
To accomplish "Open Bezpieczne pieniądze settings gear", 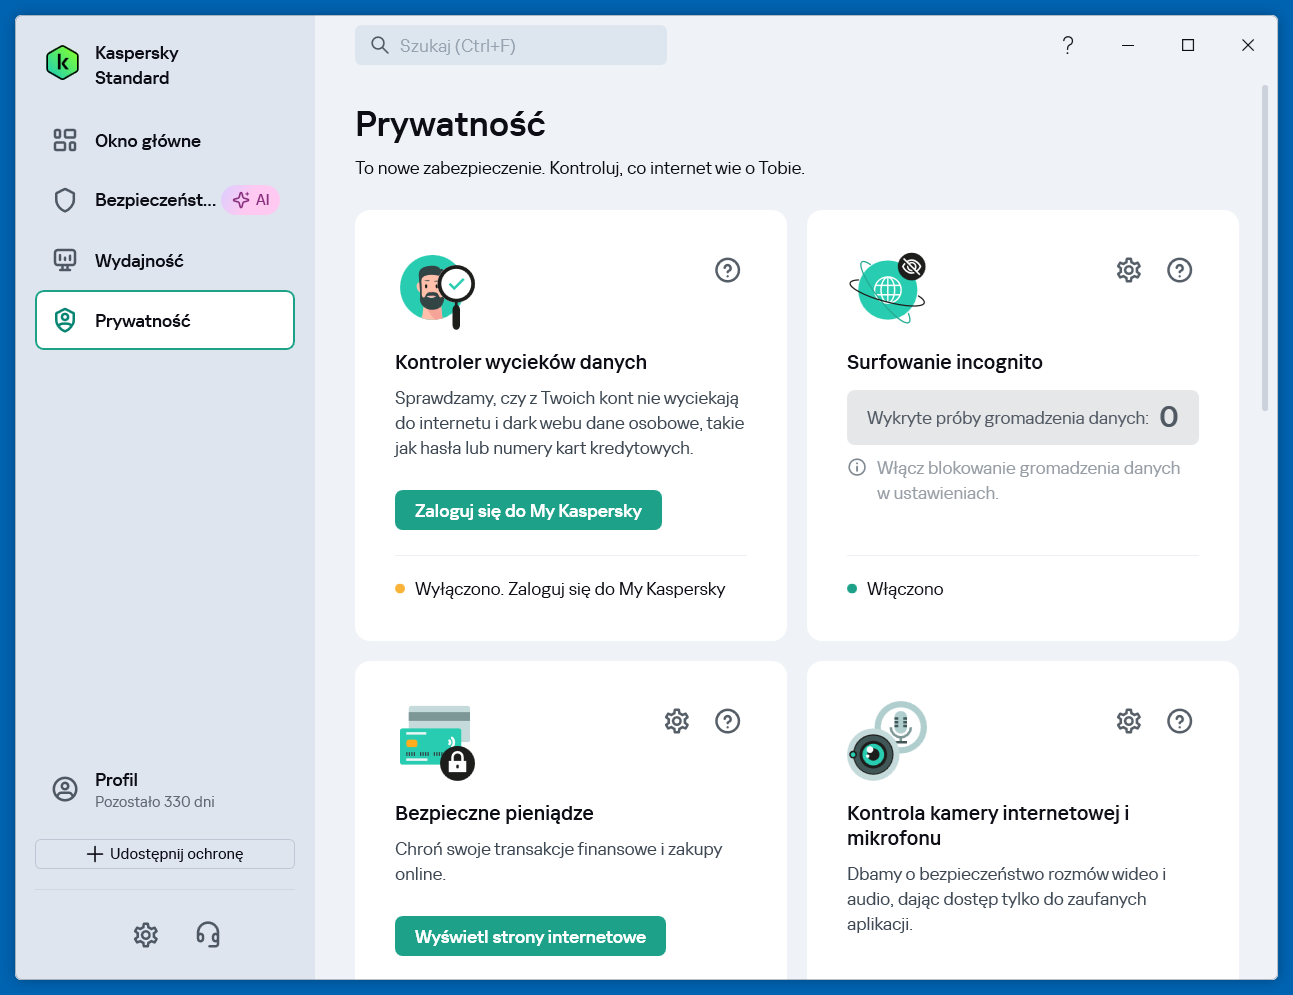I will (x=677, y=721).
